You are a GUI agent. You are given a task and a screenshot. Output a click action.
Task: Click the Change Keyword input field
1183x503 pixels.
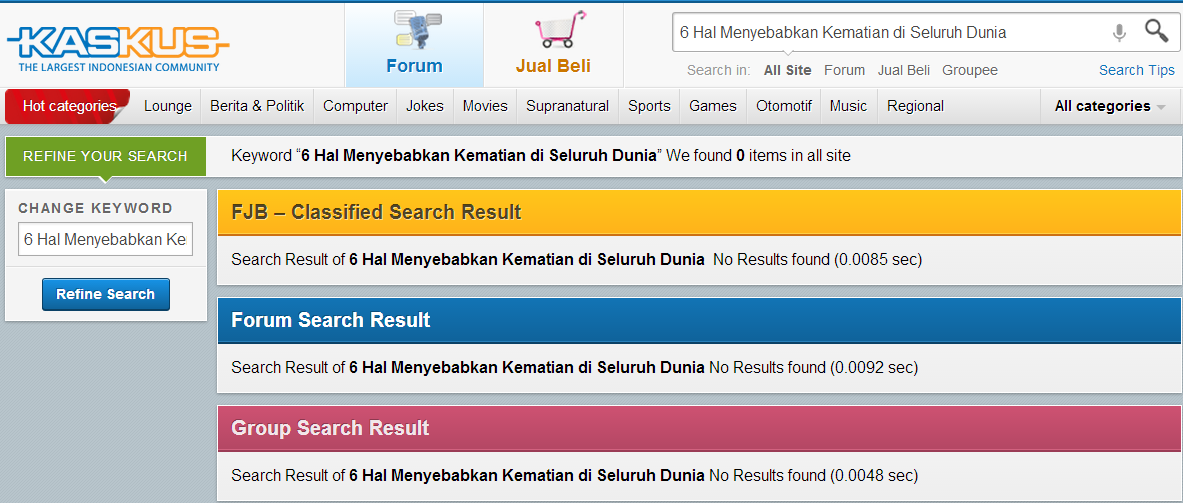point(106,239)
